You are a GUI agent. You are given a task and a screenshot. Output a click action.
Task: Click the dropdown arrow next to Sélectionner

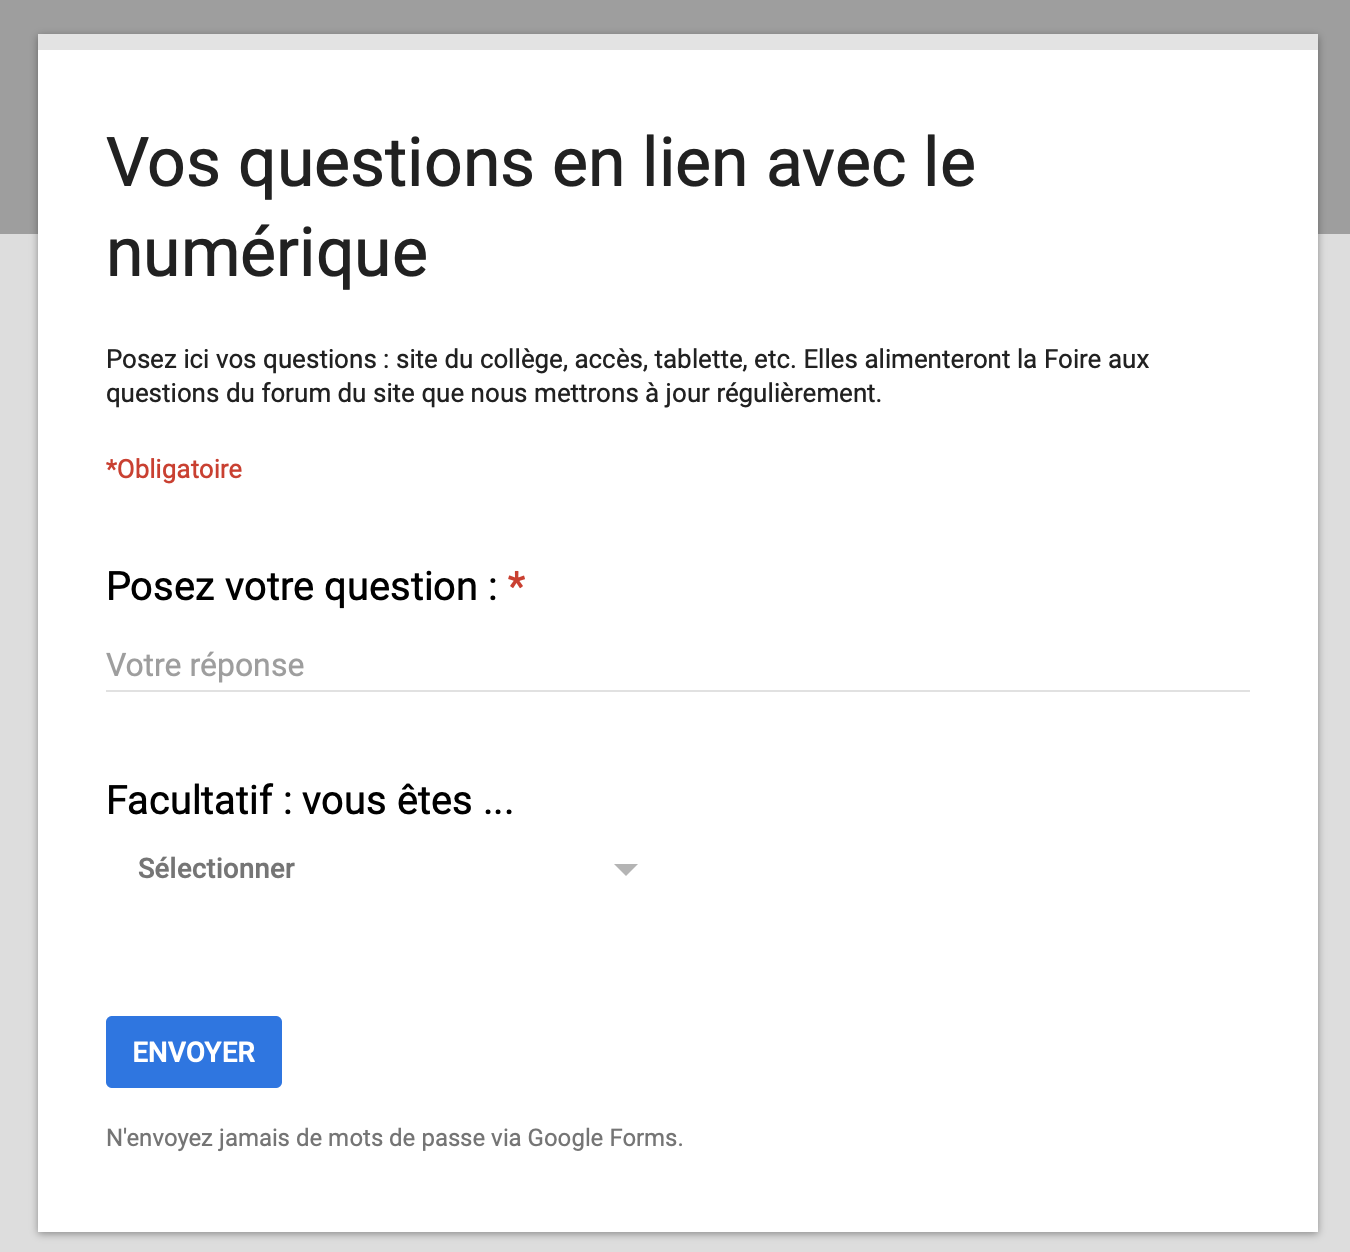pyautogui.click(x=625, y=869)
